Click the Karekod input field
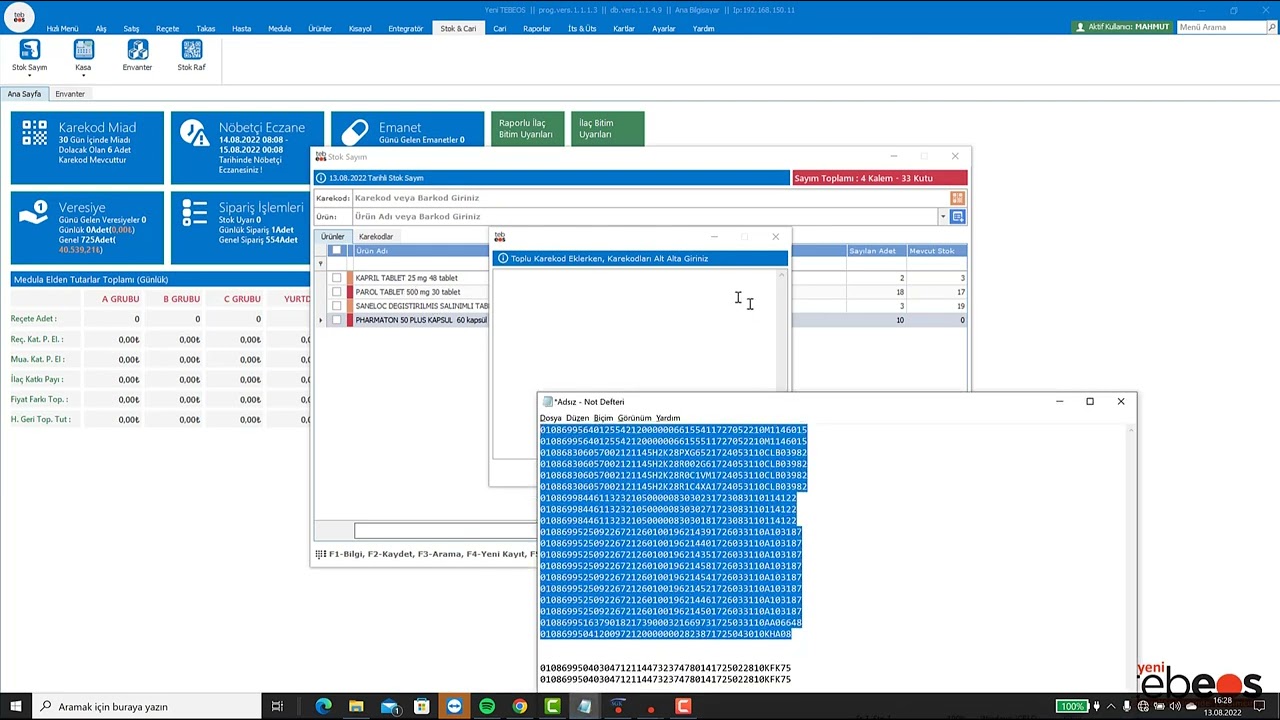The width and height of the screenshot is (1280, 720). [x=648, y=198]
